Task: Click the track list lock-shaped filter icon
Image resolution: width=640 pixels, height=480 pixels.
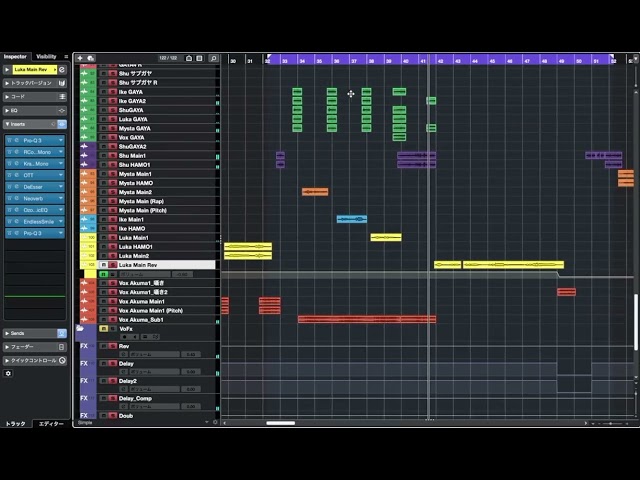Action: point(189,58)
